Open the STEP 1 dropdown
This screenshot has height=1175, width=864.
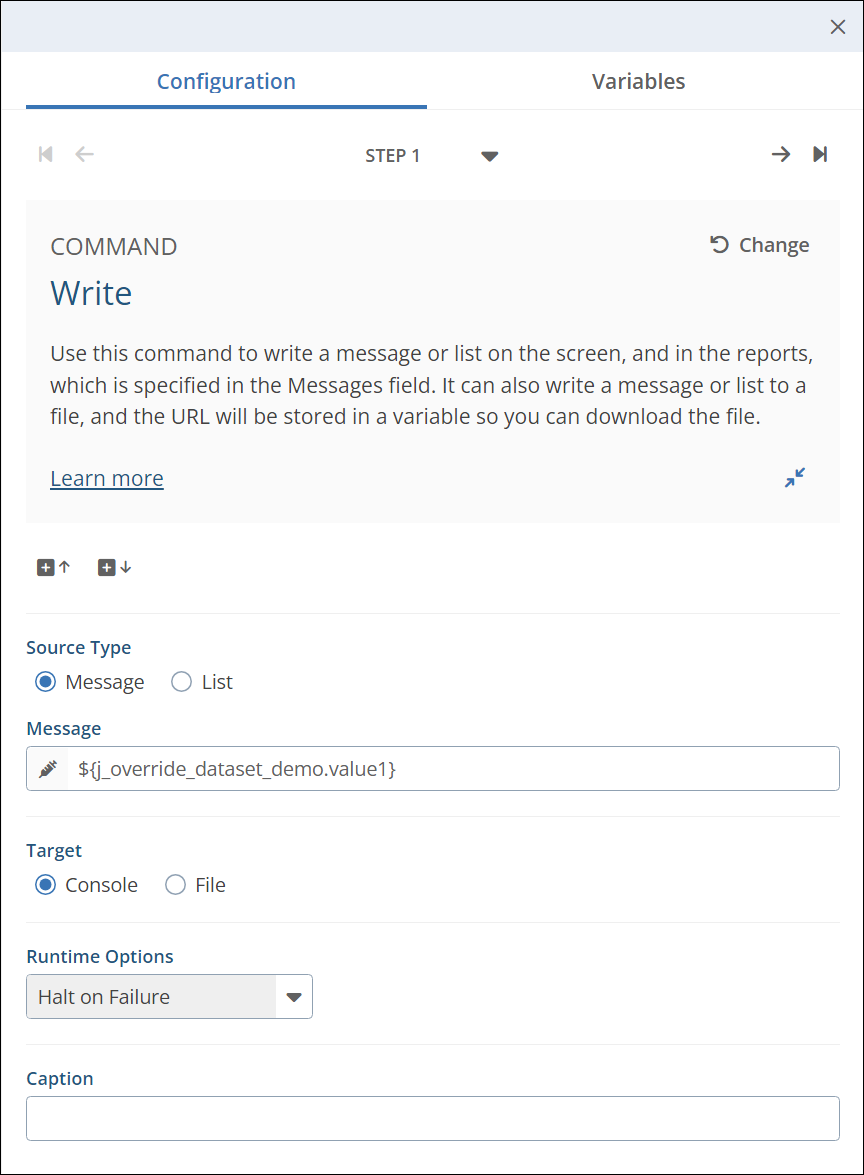coord(489,156)
